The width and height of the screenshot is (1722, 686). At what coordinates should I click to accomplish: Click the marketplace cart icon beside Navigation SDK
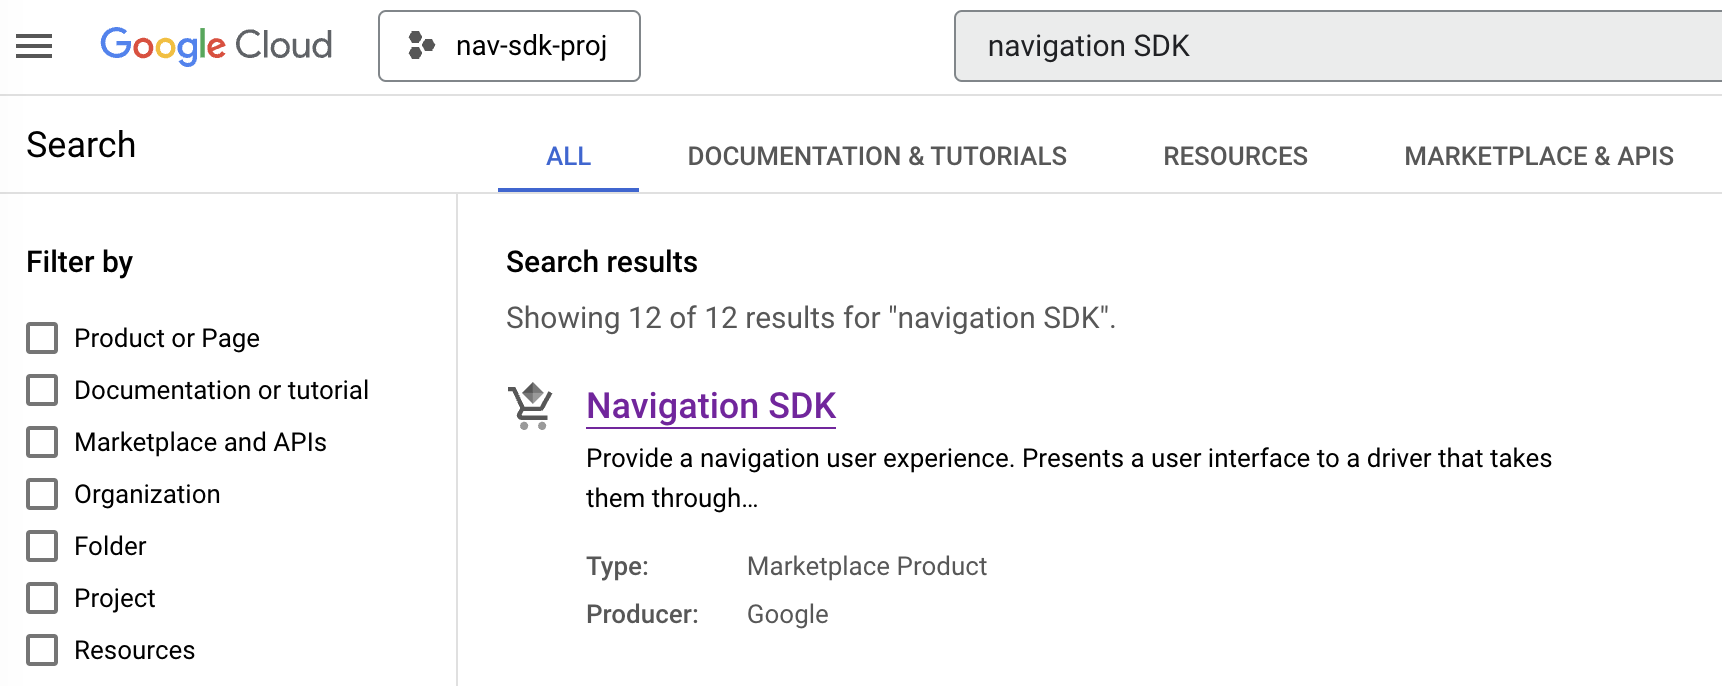coord(530,406)
